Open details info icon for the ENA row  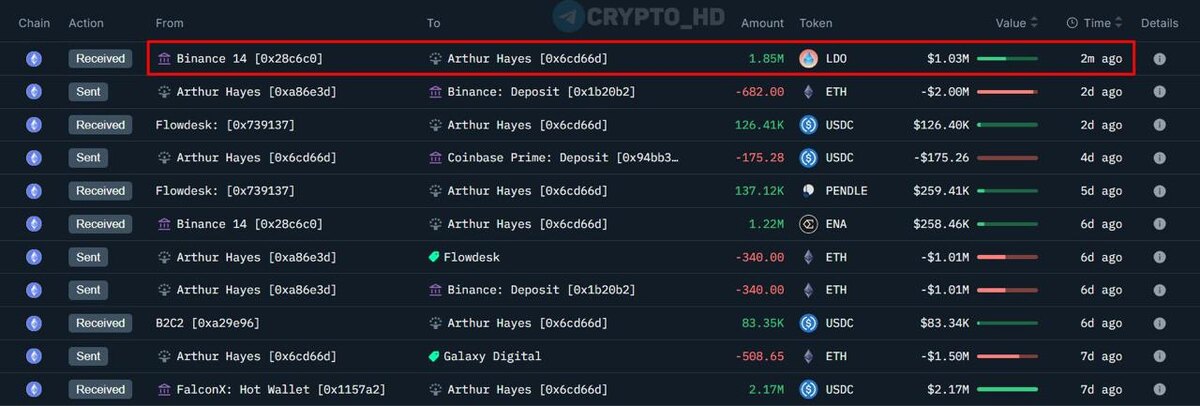pos(1159,224)
